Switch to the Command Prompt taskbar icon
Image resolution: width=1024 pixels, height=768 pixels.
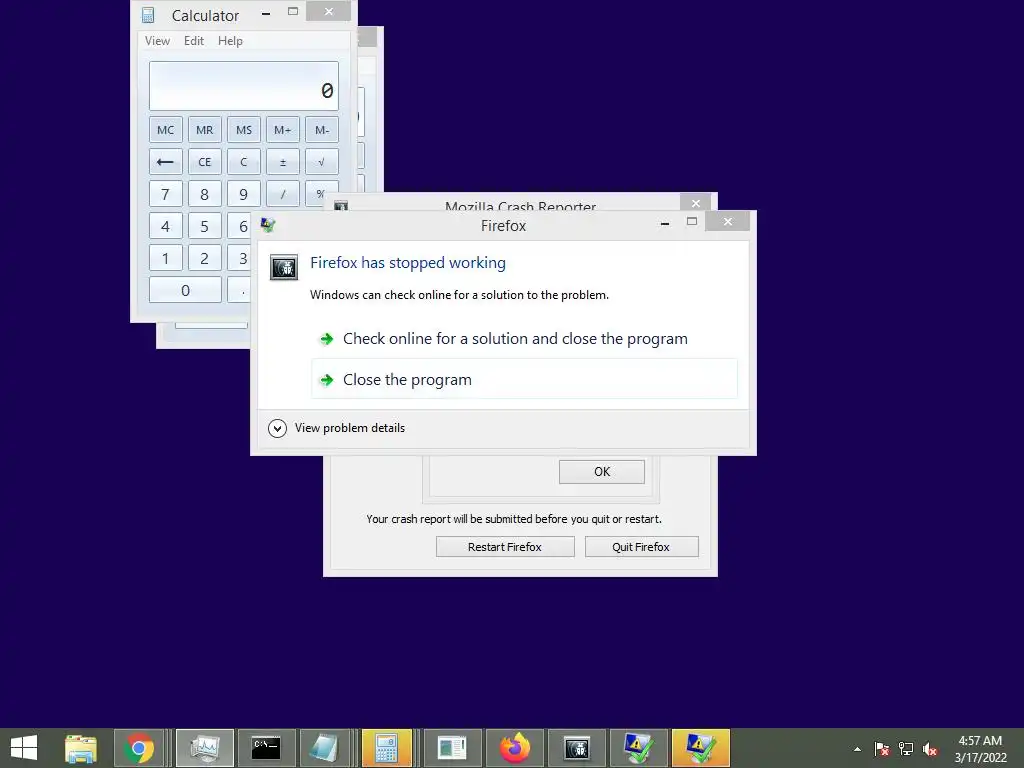tap(266, 748)
